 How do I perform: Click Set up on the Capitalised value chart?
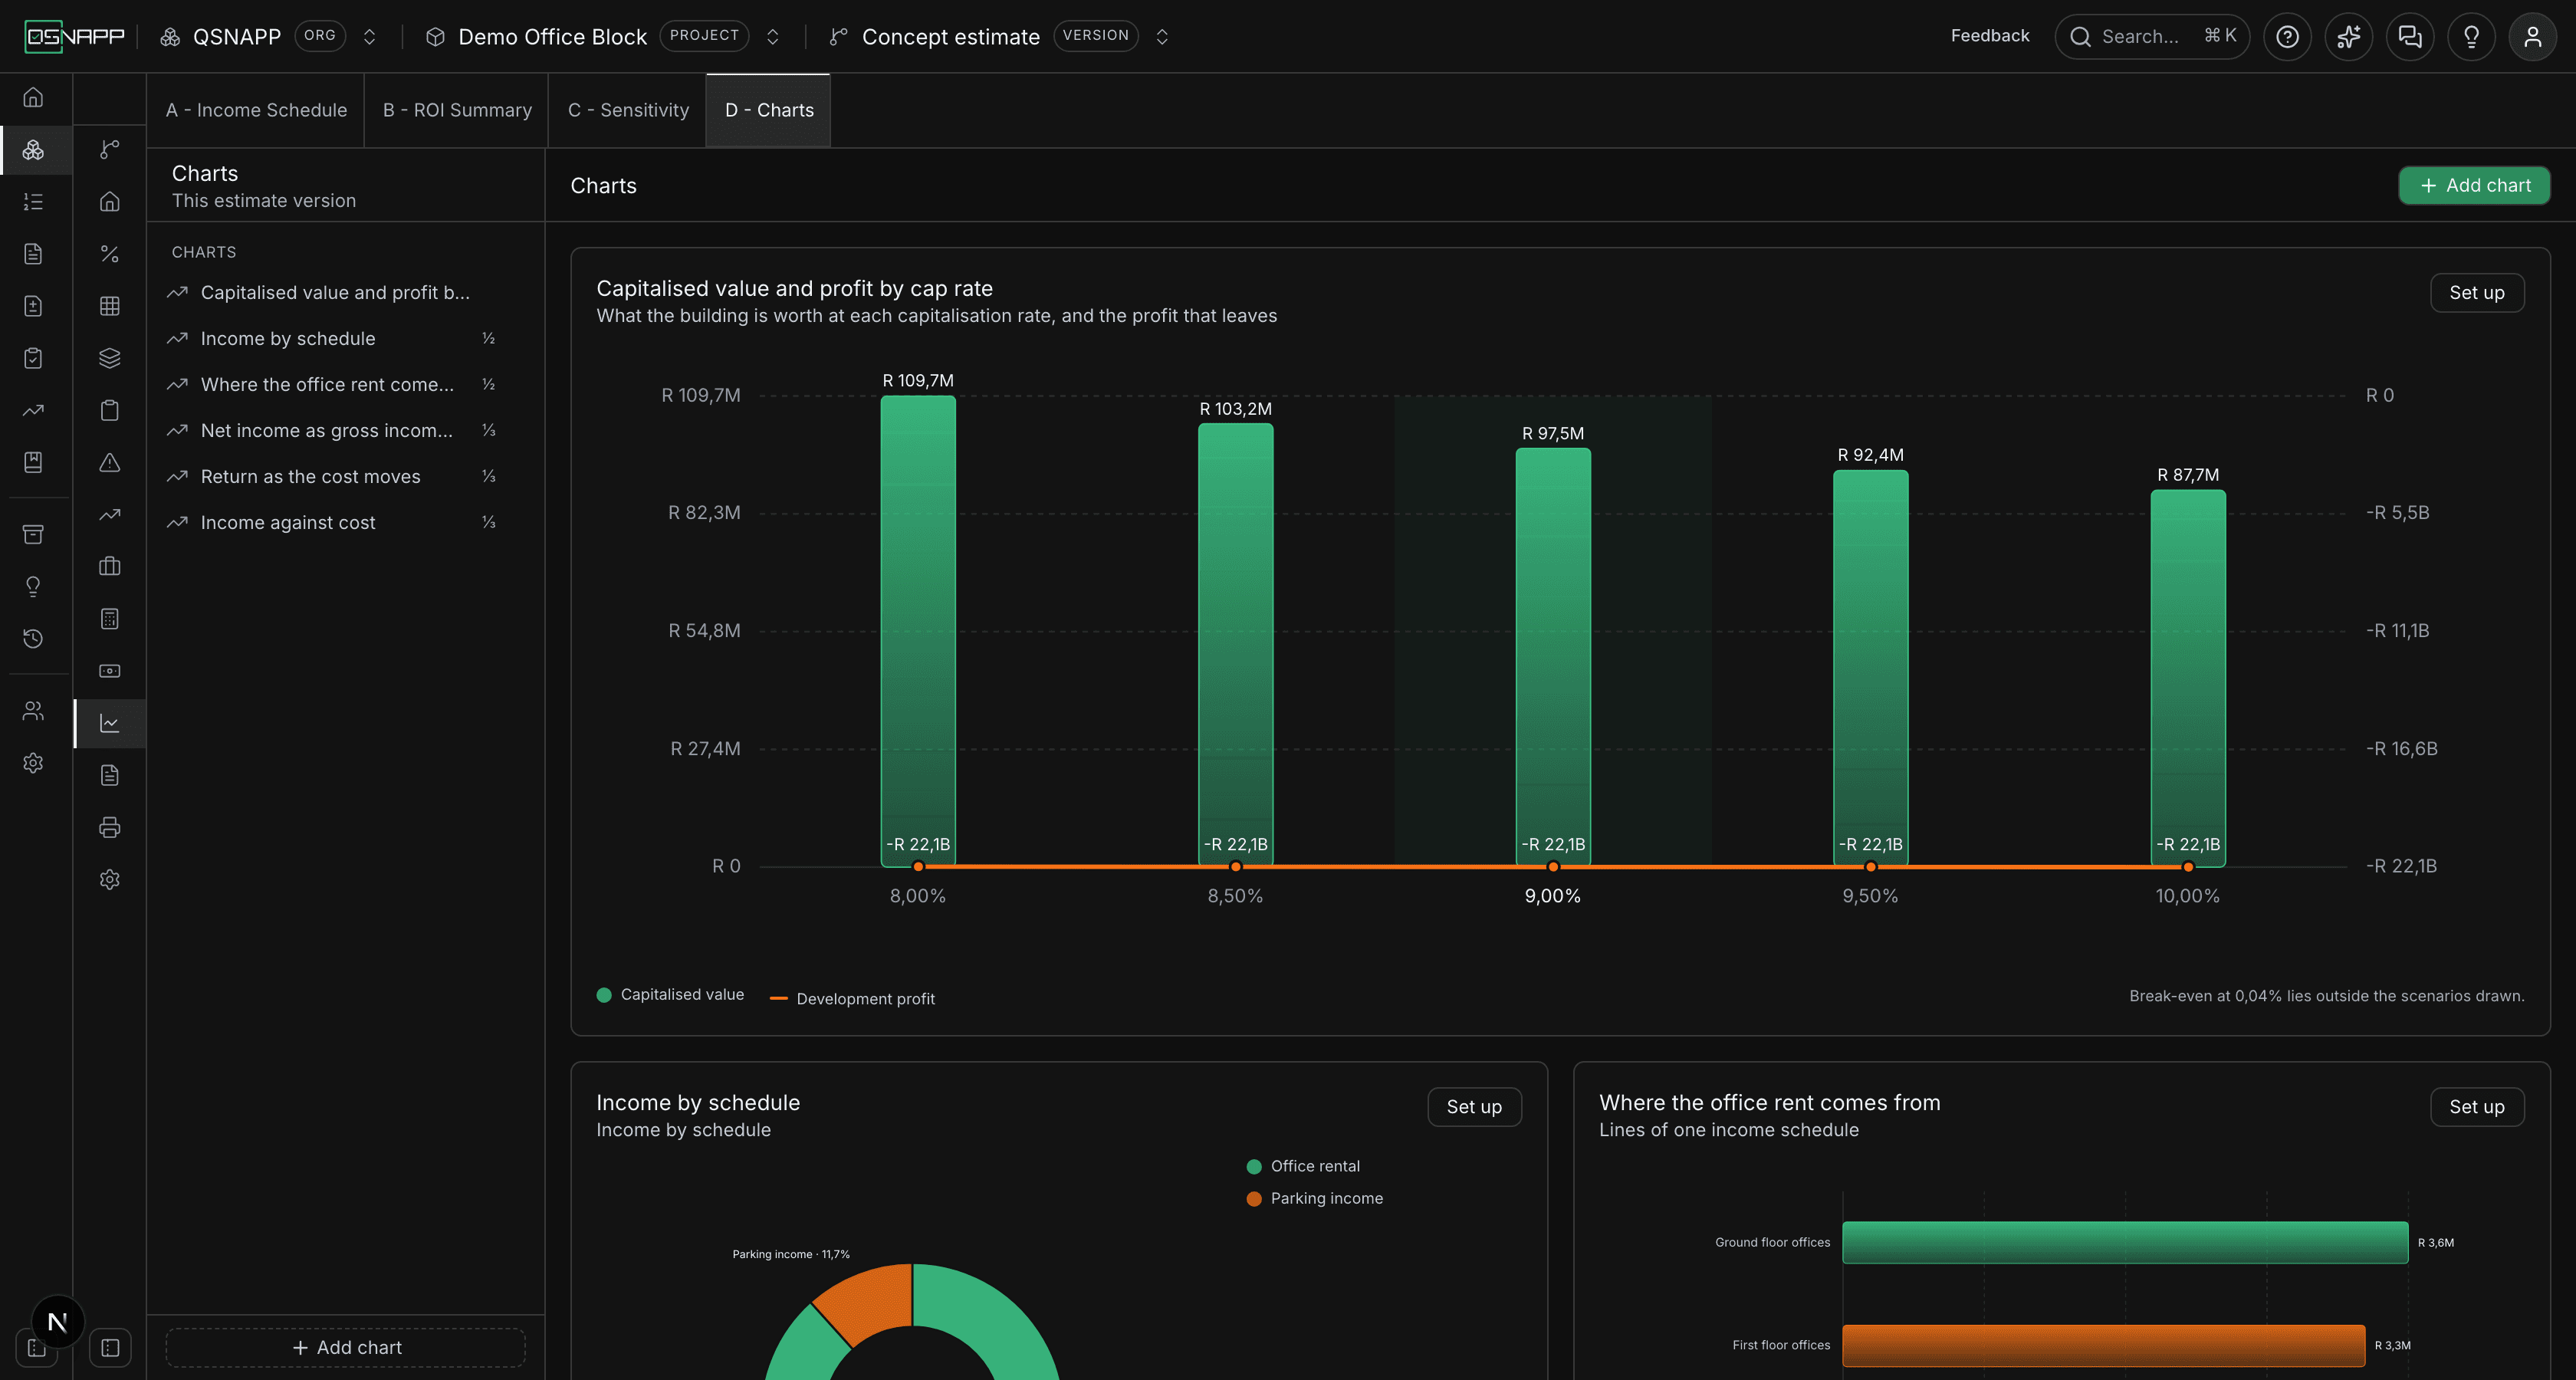click(x=2477, y=293)
